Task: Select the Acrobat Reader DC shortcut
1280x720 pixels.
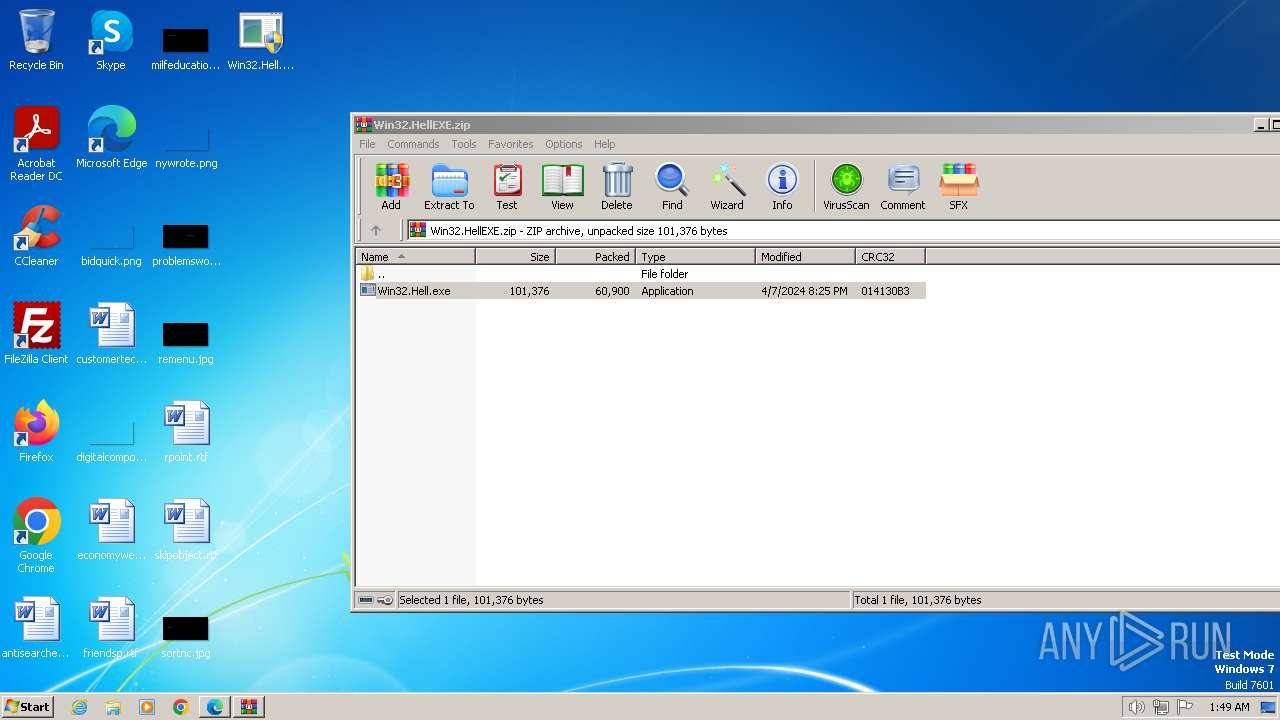Action: (x=36, y=145)
